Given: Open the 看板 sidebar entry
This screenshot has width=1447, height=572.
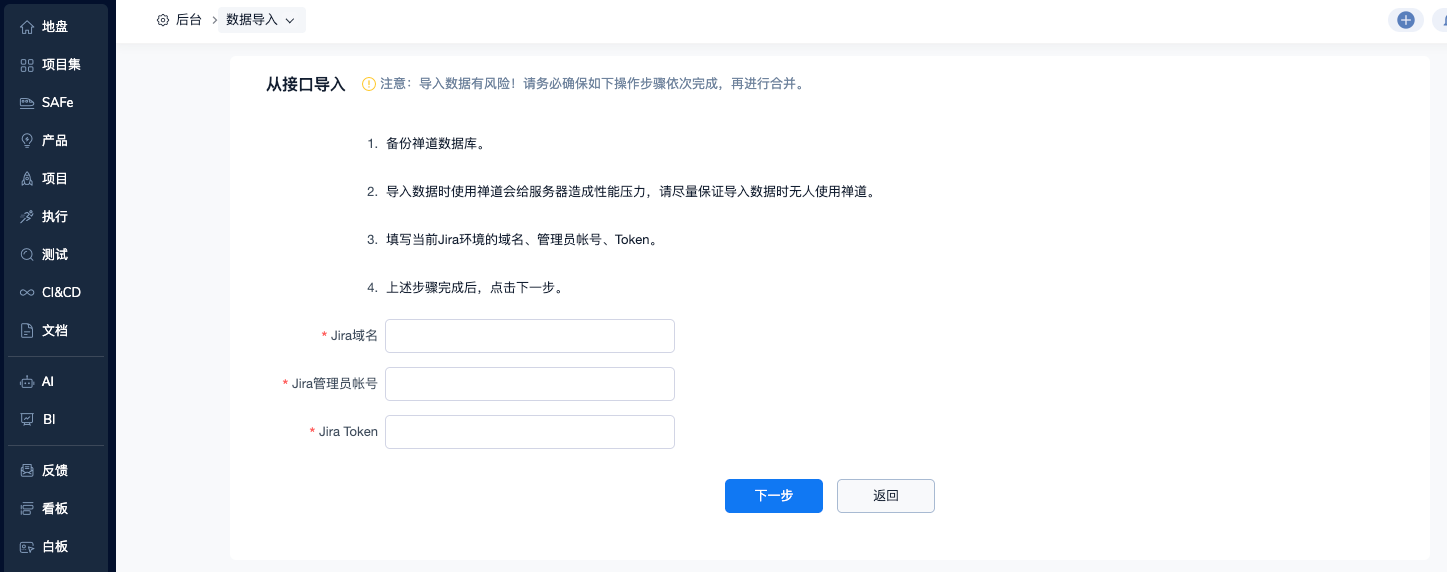Looking at the screenshot, I should point(55,509).
